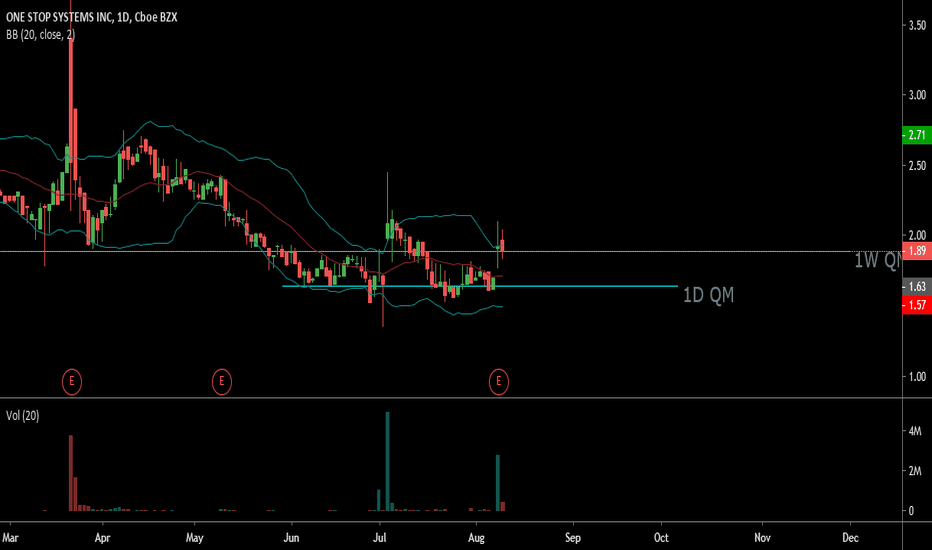
Task: Click the gray 1.63 price label
Action: coord(917,287)
